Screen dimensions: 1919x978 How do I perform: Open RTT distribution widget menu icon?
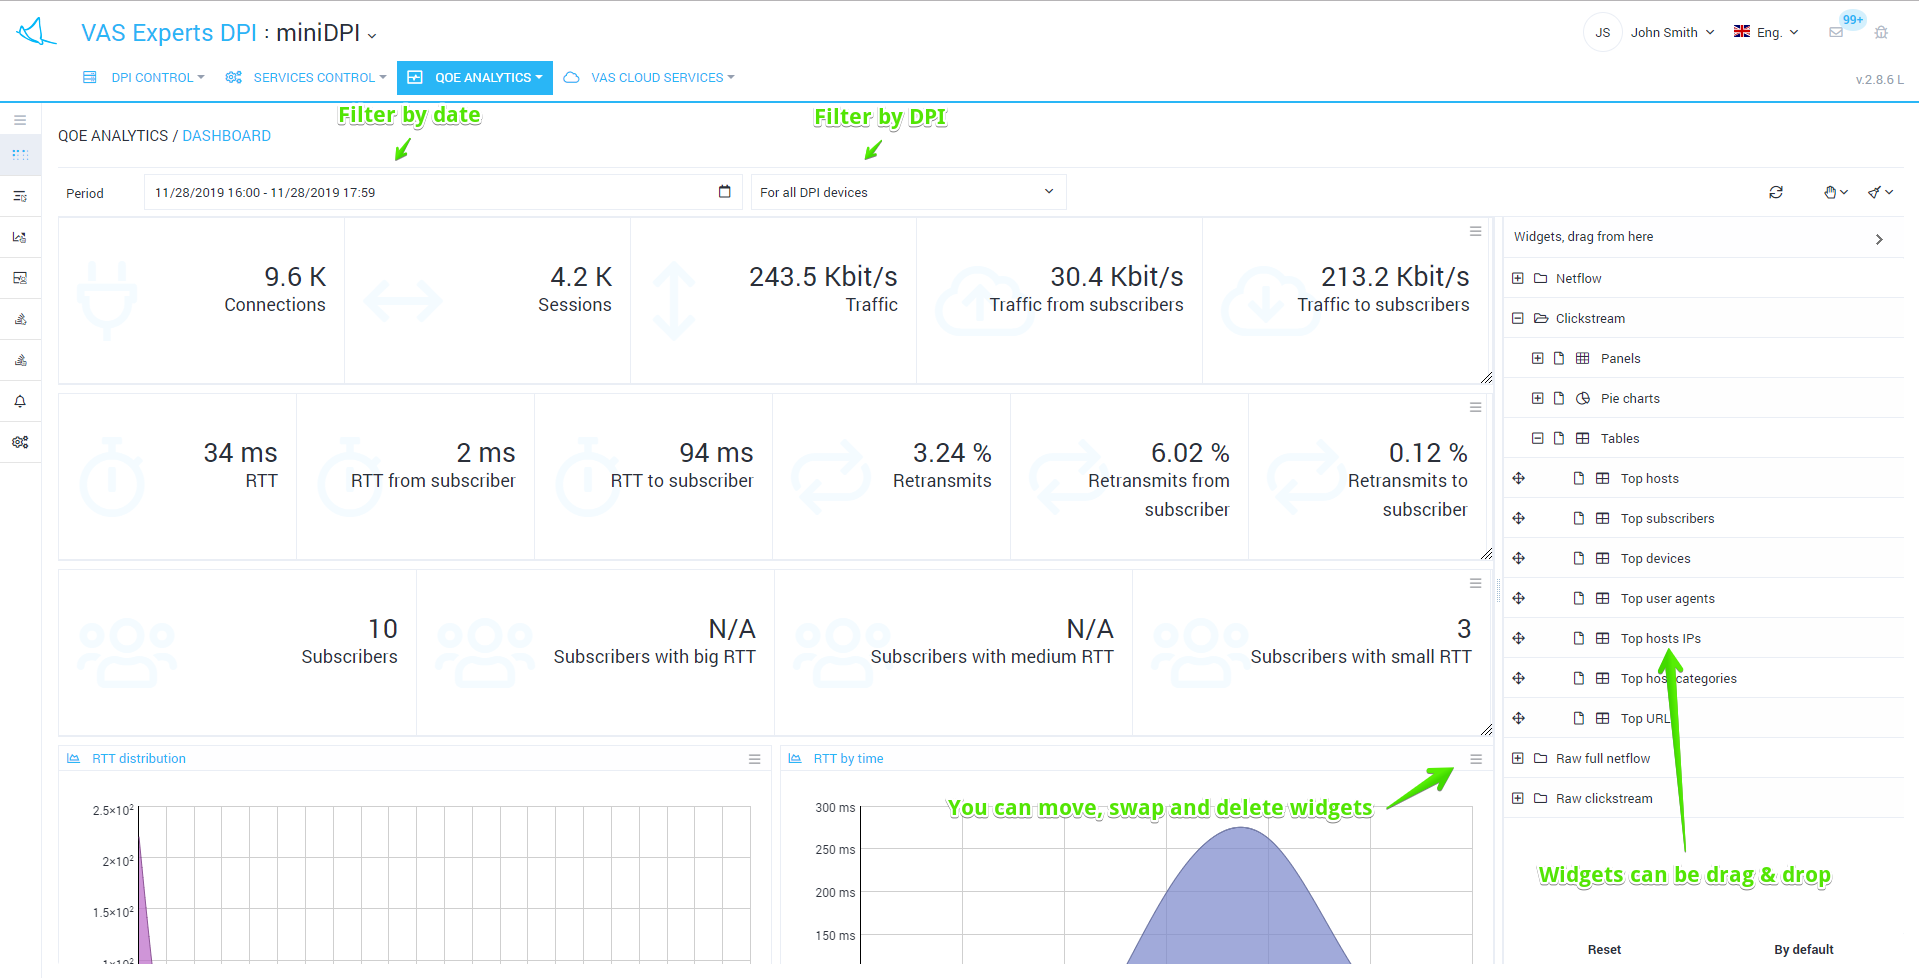[754, 759]
